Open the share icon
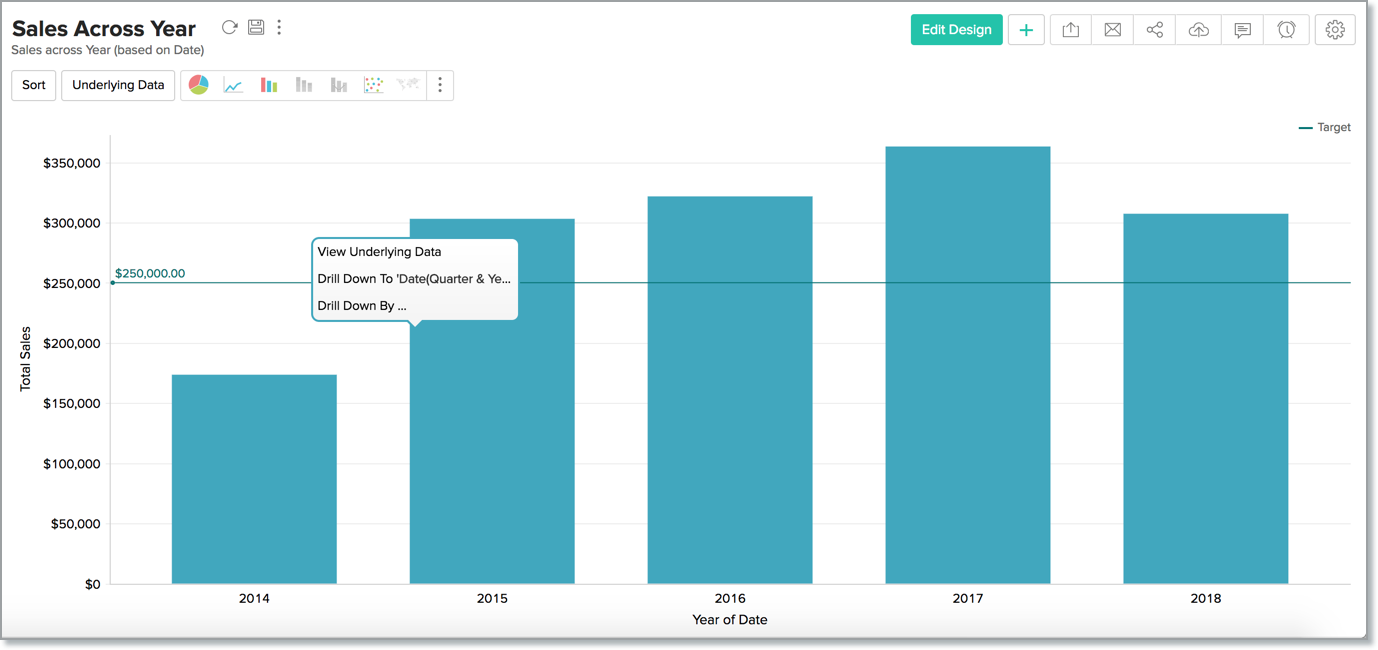 (x=1154, y=30)
